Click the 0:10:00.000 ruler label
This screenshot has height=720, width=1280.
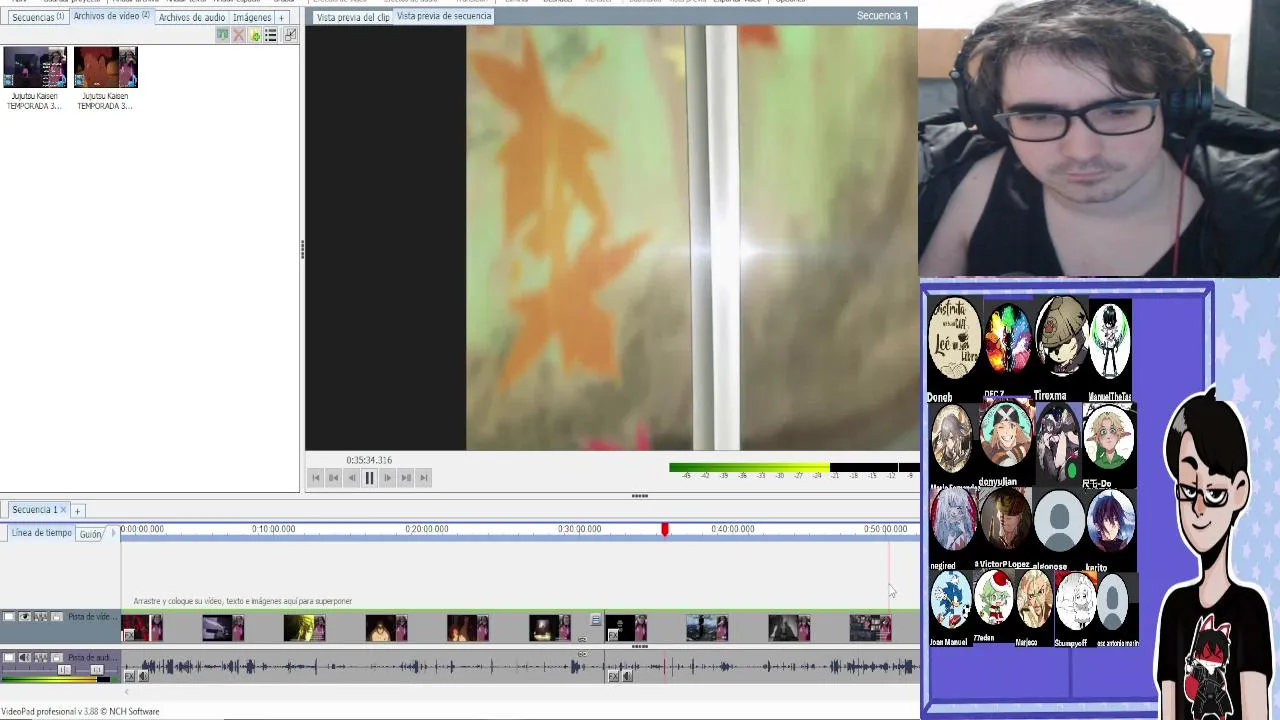tap(273, 529)
